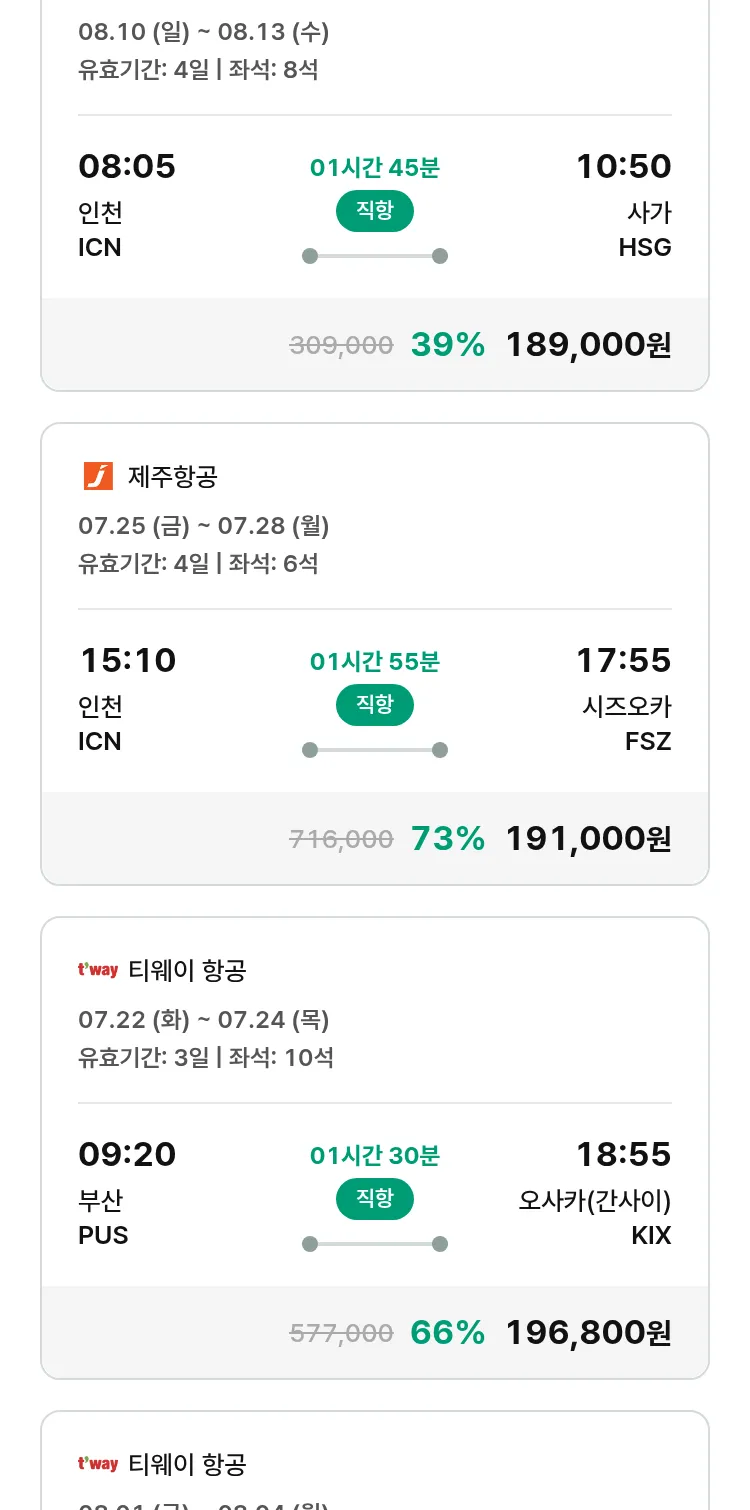750x1510 pixels.
Task: Click the 부산 PUS departure airport
Action: coord(103,1217)
